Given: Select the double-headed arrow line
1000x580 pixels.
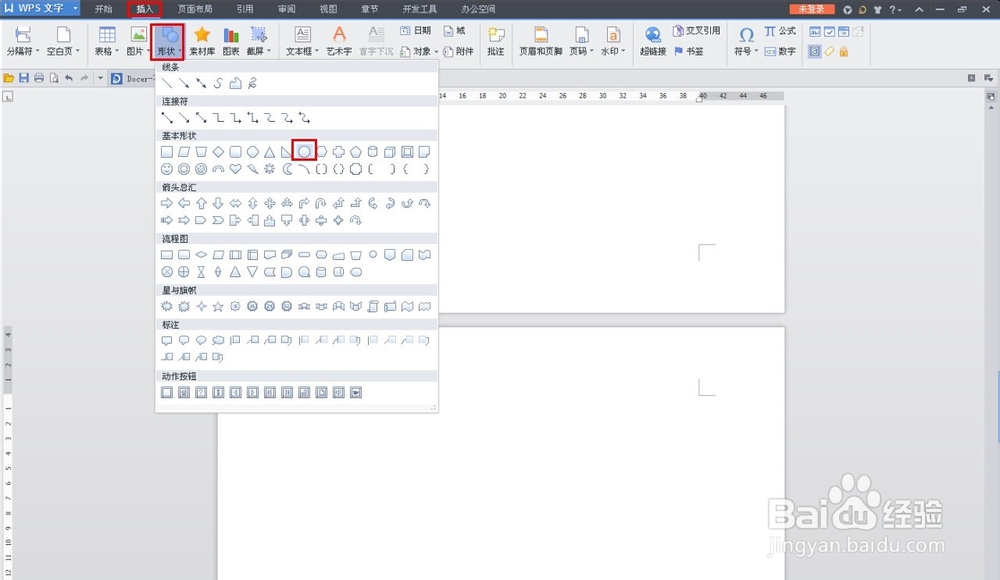Looking at the screenshot, I should click(x=201, y=84).
